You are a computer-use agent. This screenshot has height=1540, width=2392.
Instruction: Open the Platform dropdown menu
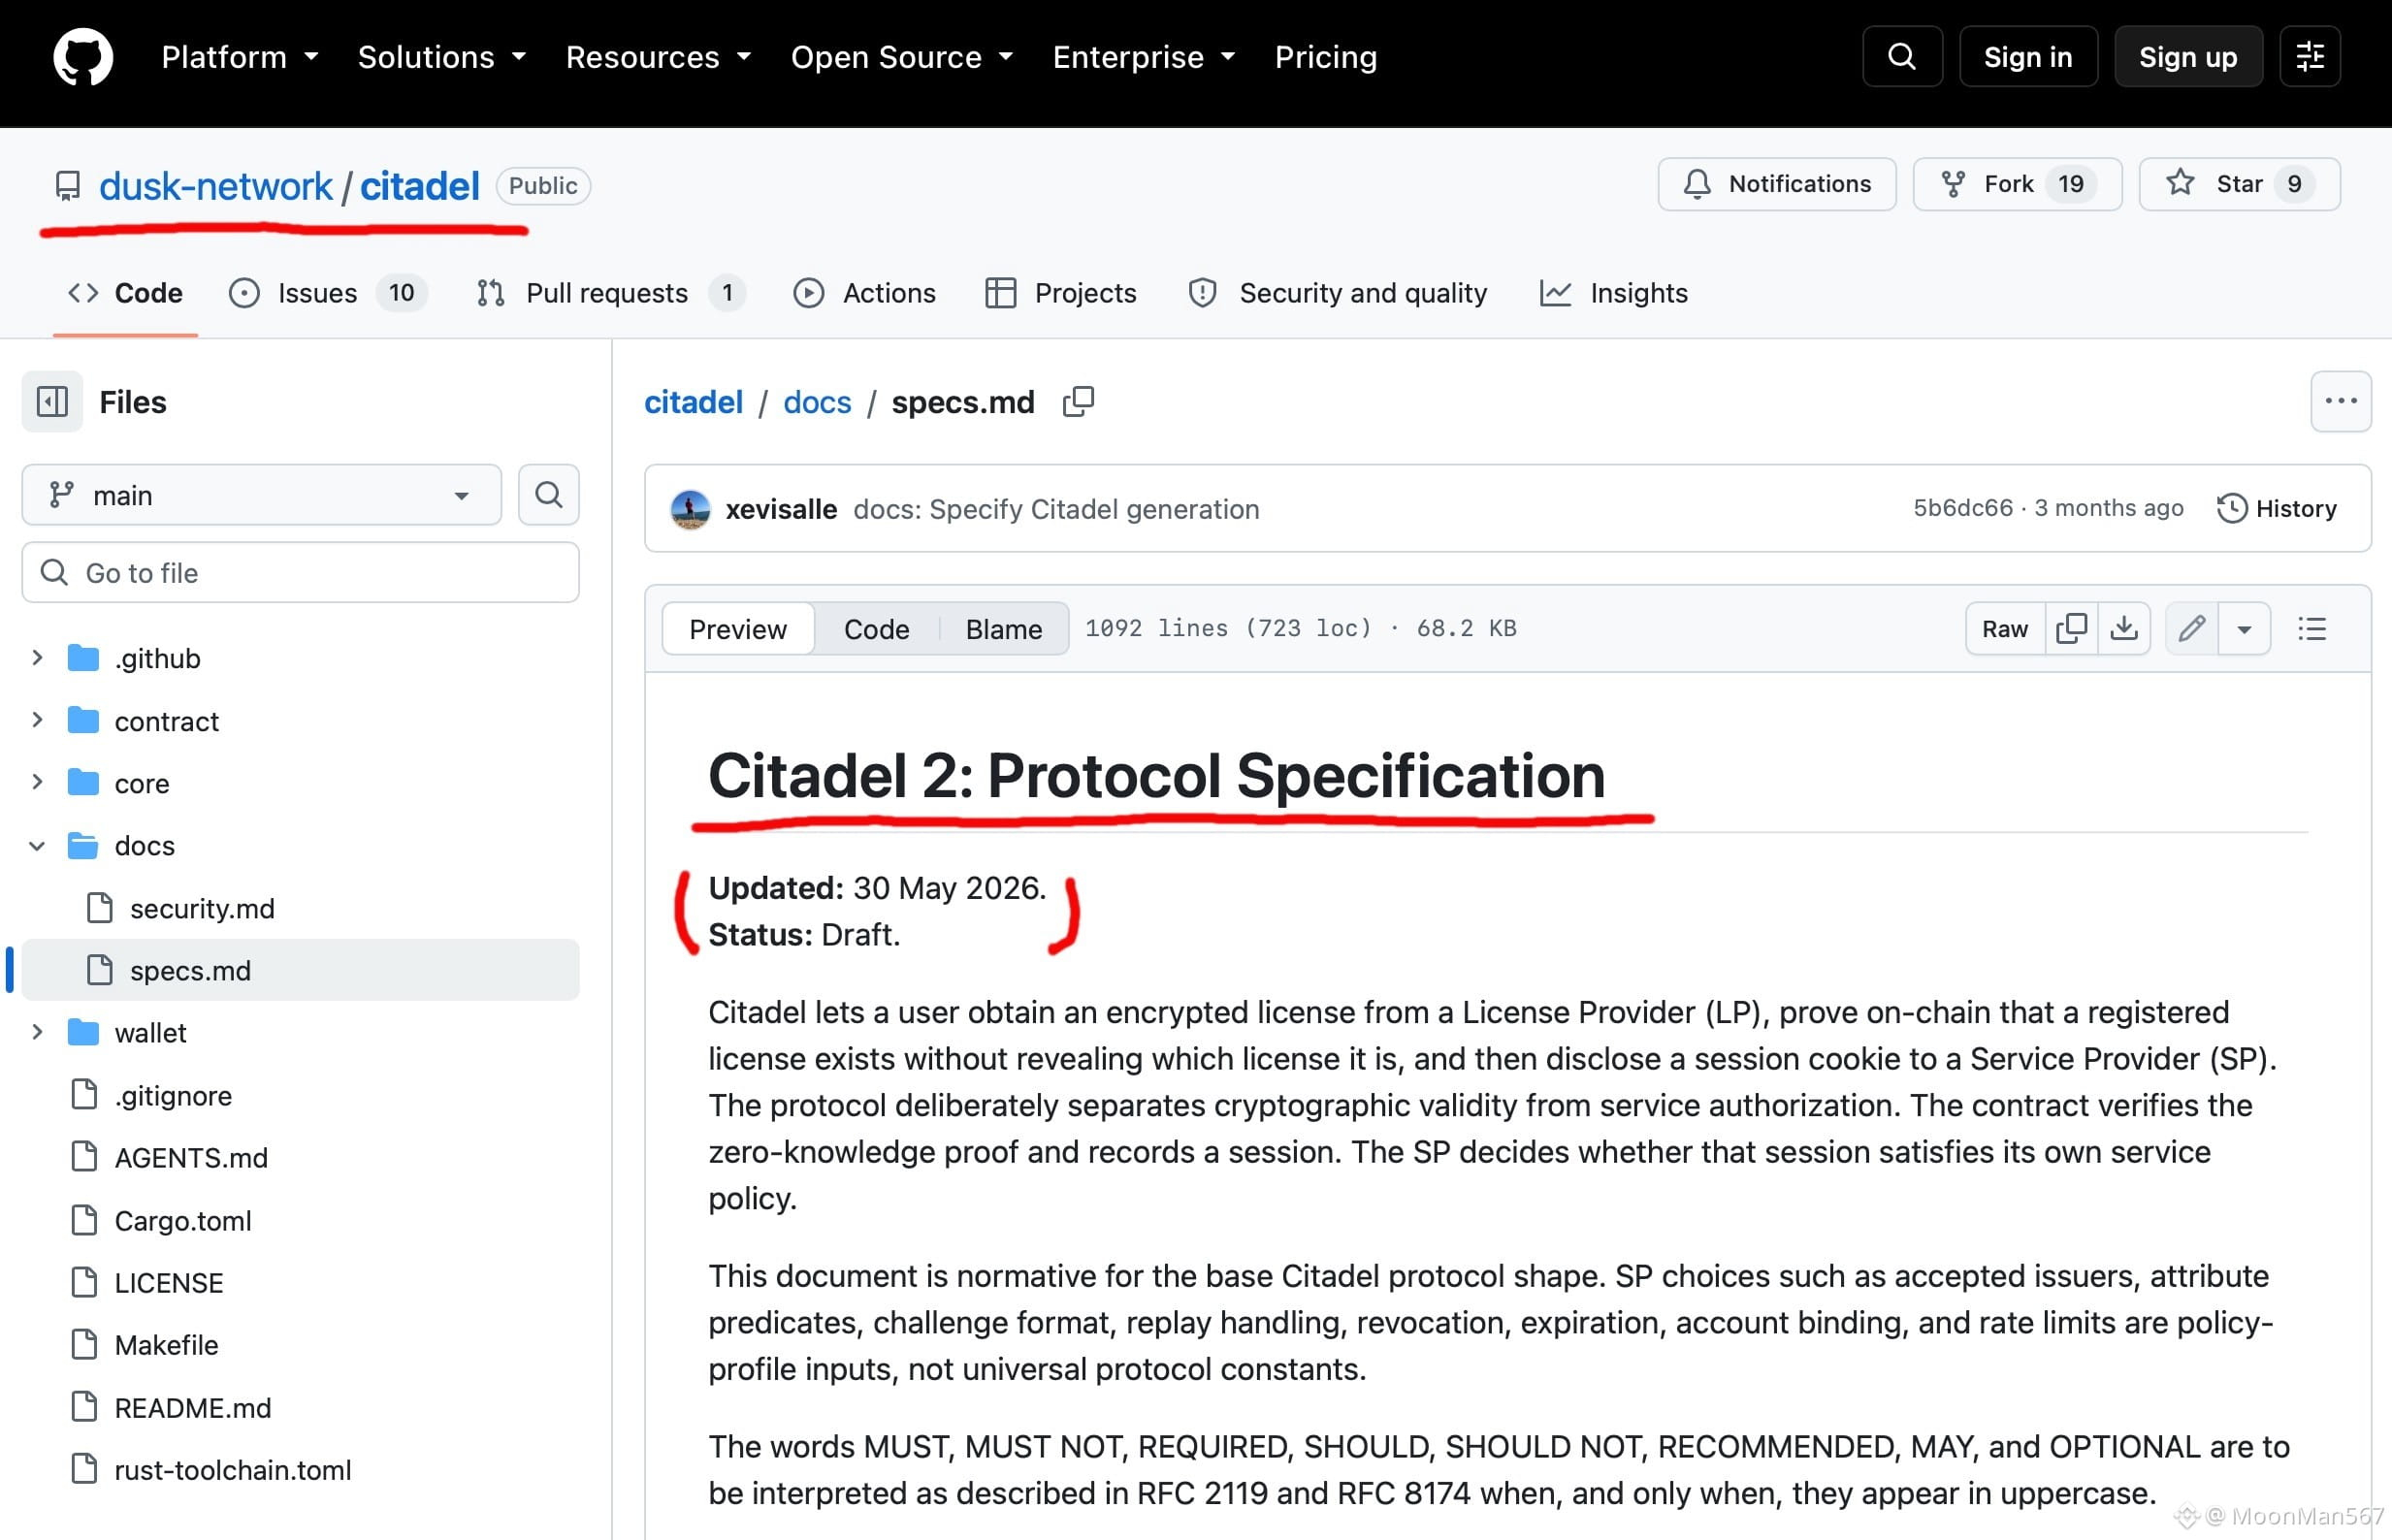click(x=240, y=57)
